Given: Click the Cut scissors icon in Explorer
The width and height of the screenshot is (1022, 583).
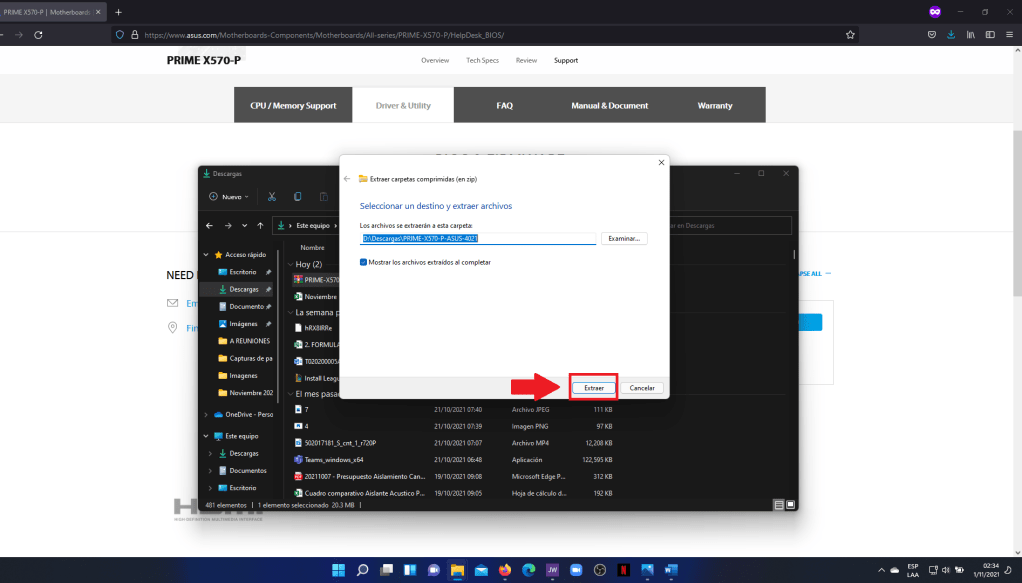Looking at the screenshot, I should (272, 197).
